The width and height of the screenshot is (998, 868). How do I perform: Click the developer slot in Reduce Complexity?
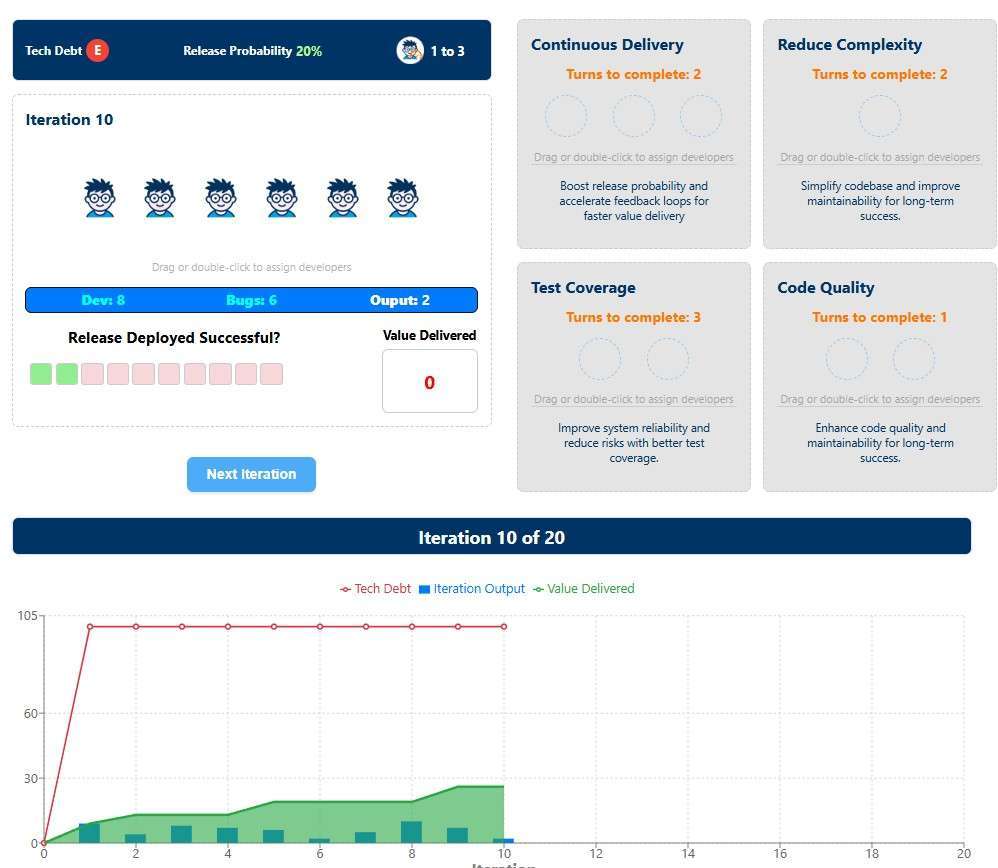coord(880,116)
